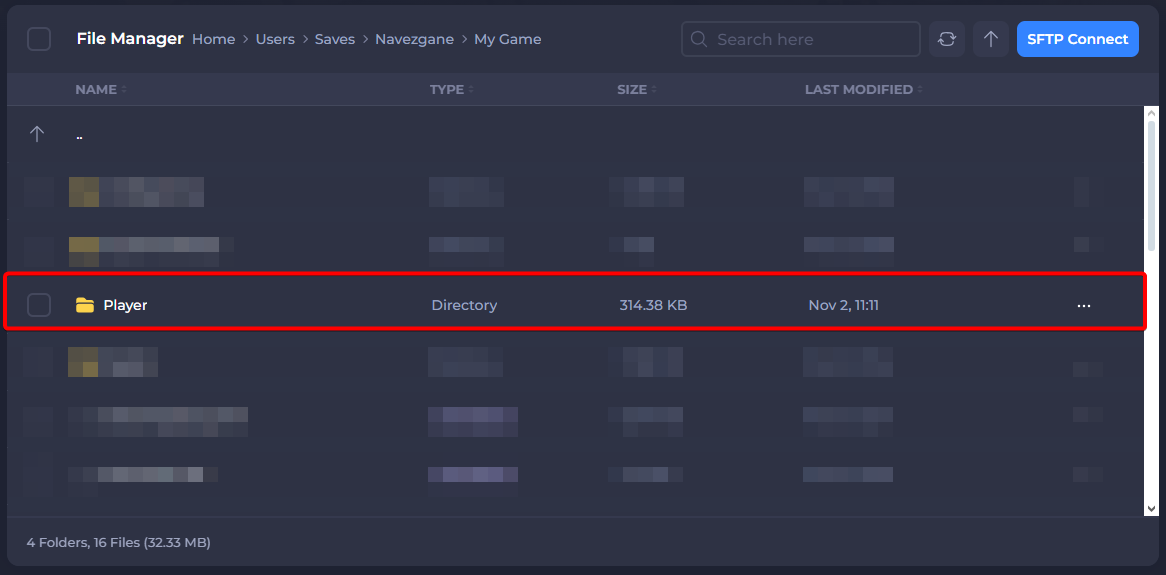Click the yellow folder icon for Player

coord(85,305)
